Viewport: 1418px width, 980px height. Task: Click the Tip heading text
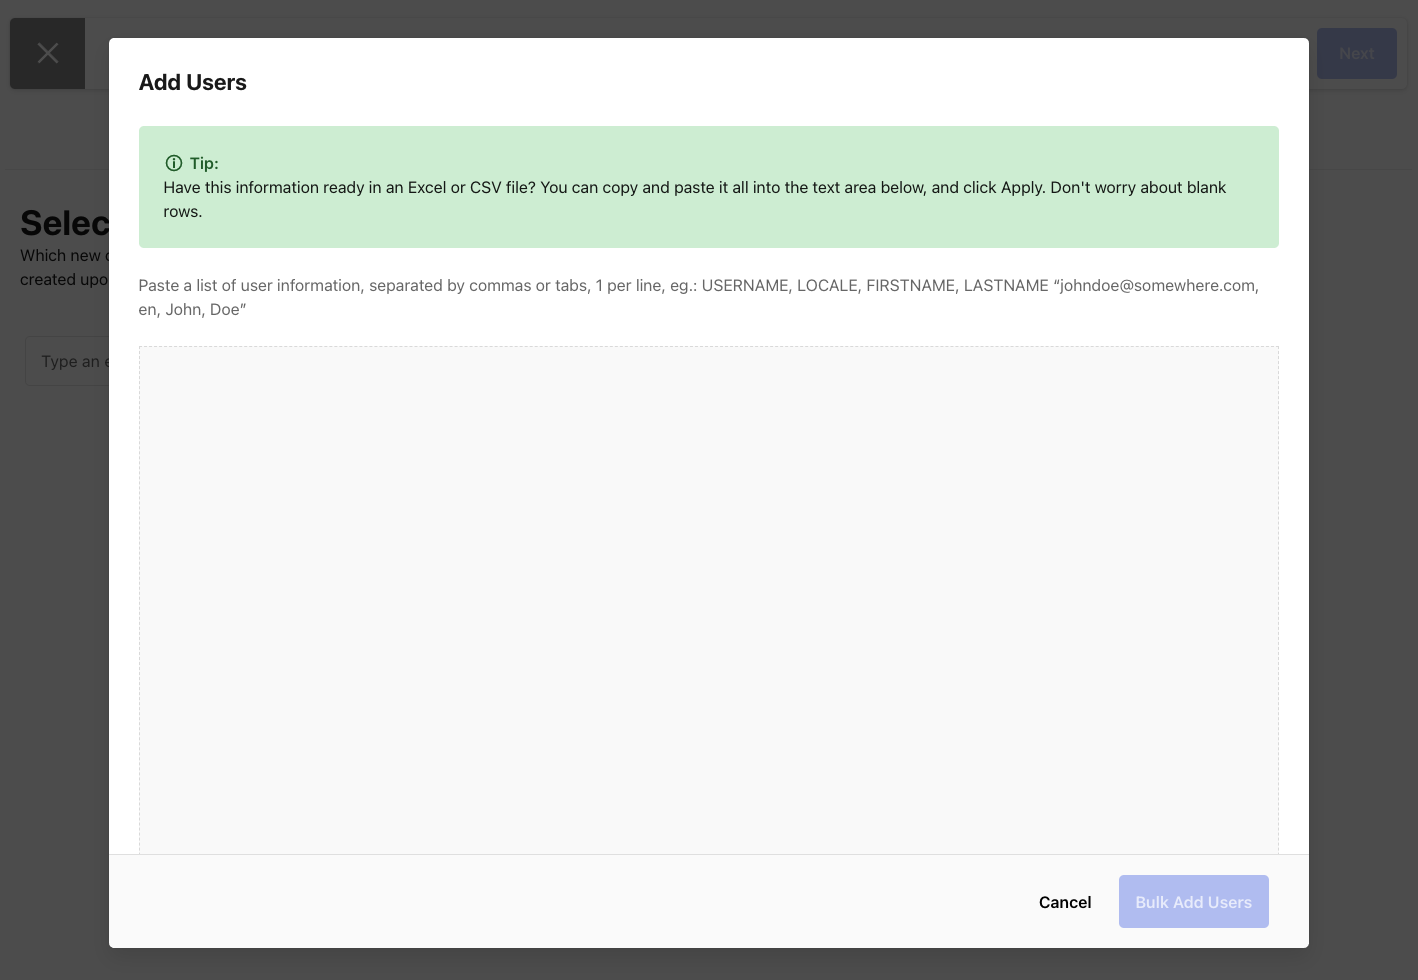pyautogui.click(x=203, y=163)
